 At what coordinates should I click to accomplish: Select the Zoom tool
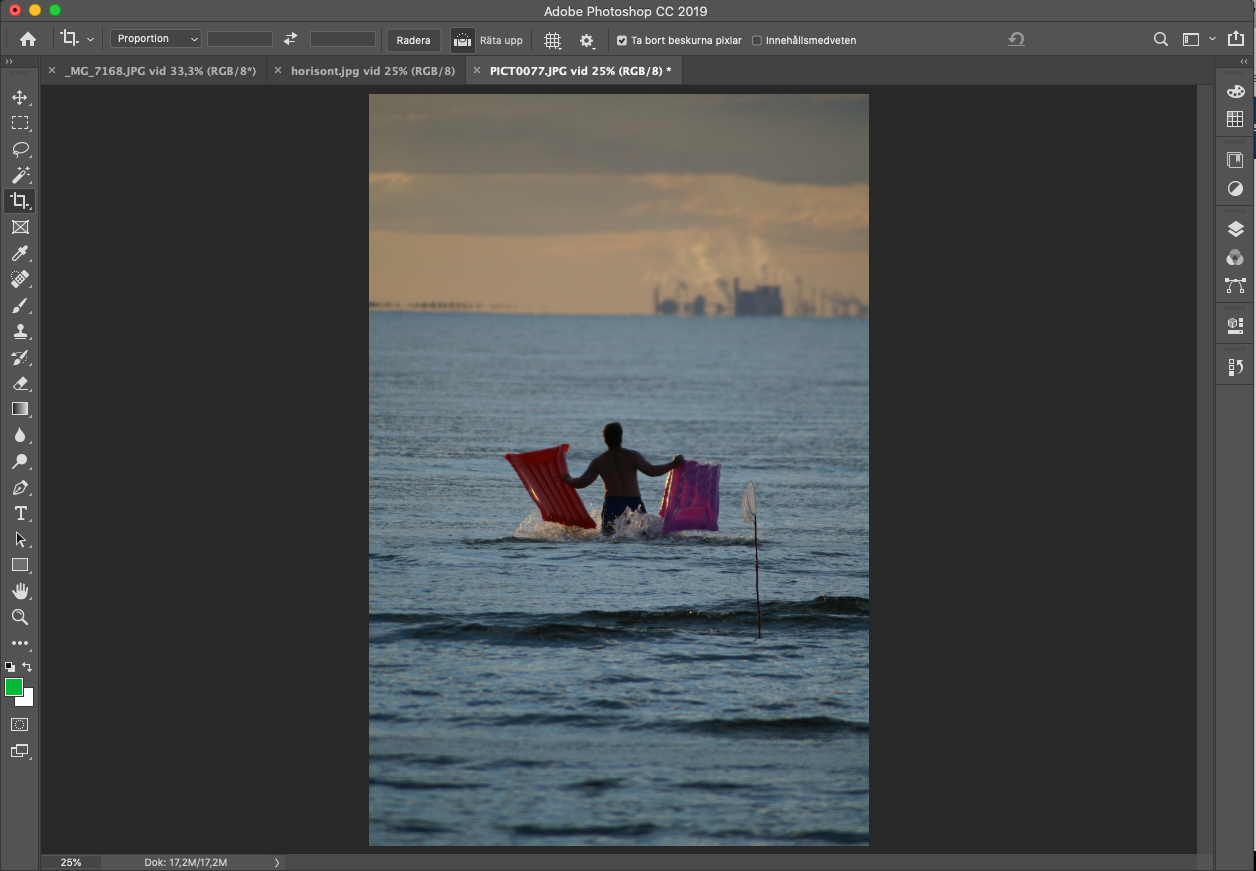click(x=19, y=617)
